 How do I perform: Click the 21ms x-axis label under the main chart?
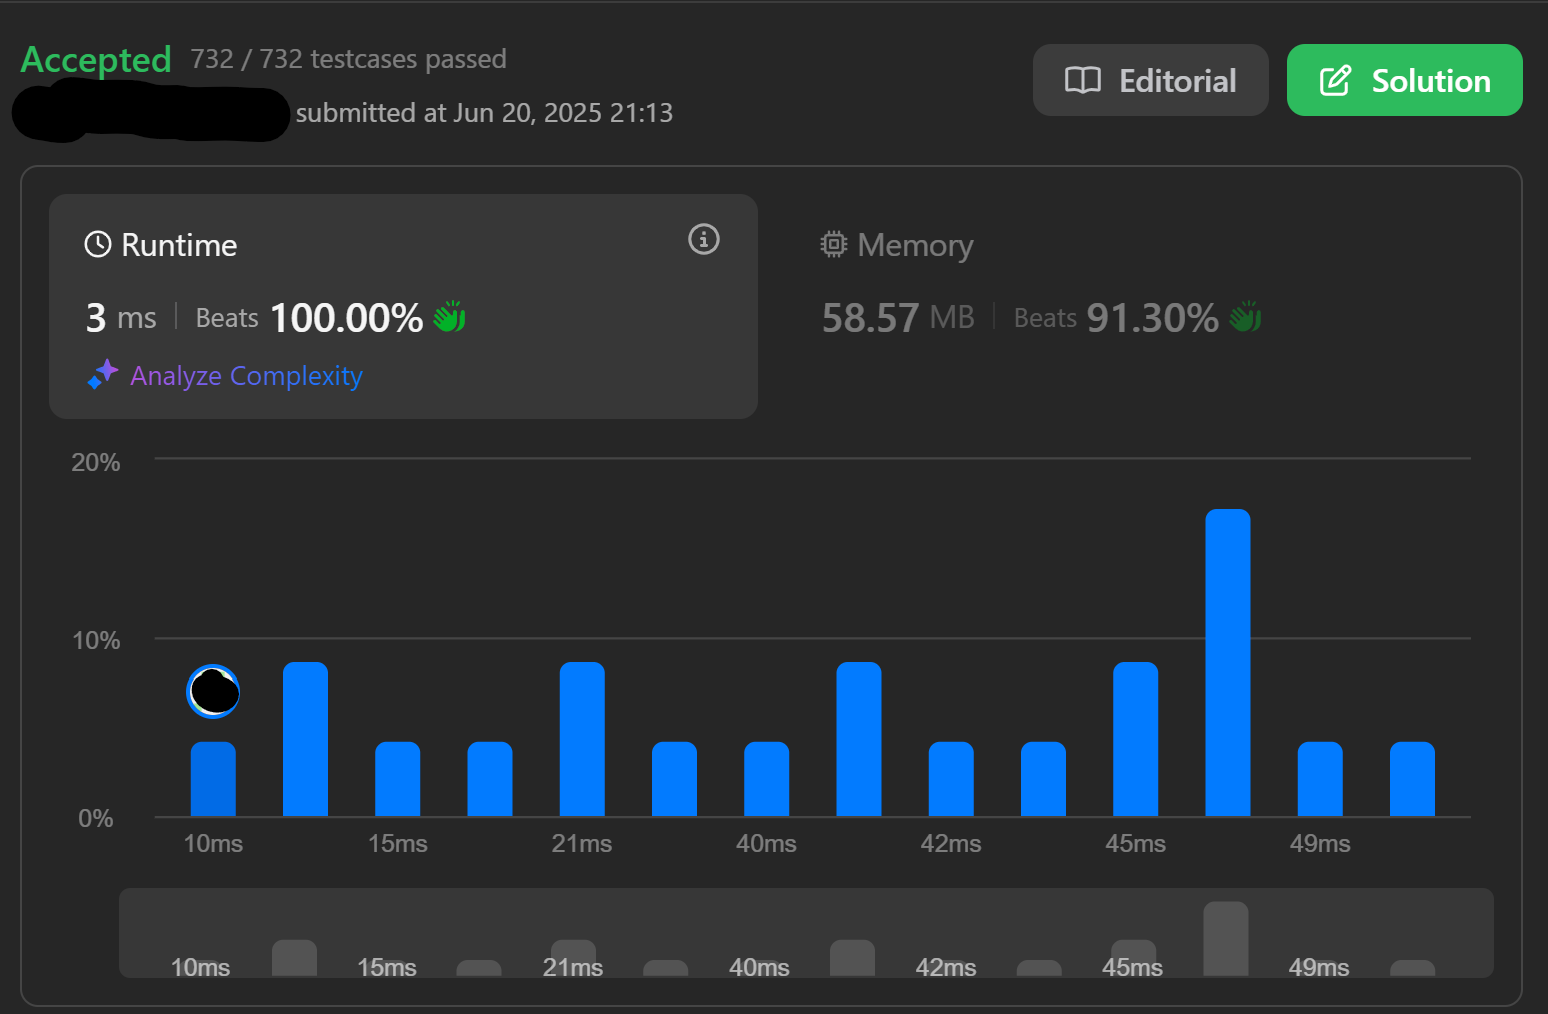(x=582, y=843)
